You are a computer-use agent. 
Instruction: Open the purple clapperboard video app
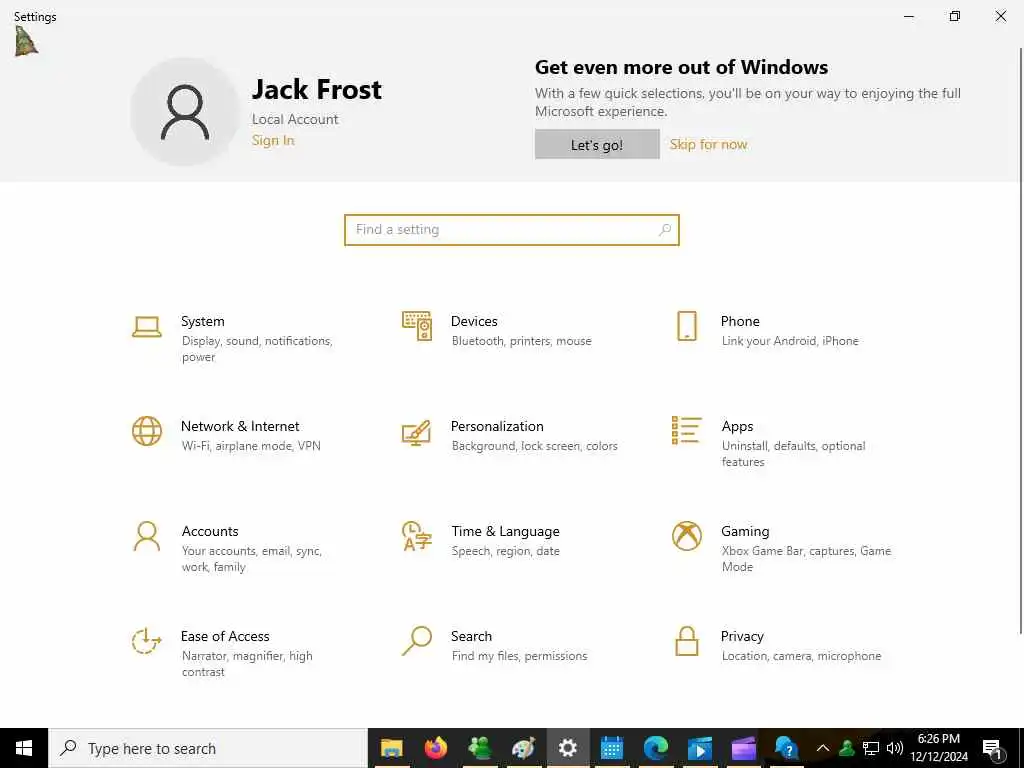(x=743, y=748)
